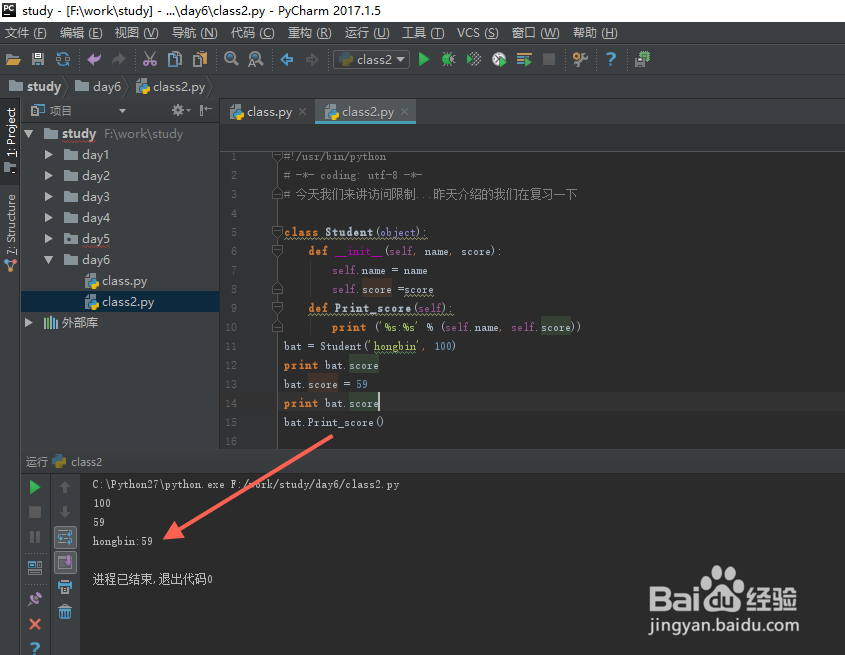Open the 窗口 (W) menu
845x655 pixels.
click(536, 33)
